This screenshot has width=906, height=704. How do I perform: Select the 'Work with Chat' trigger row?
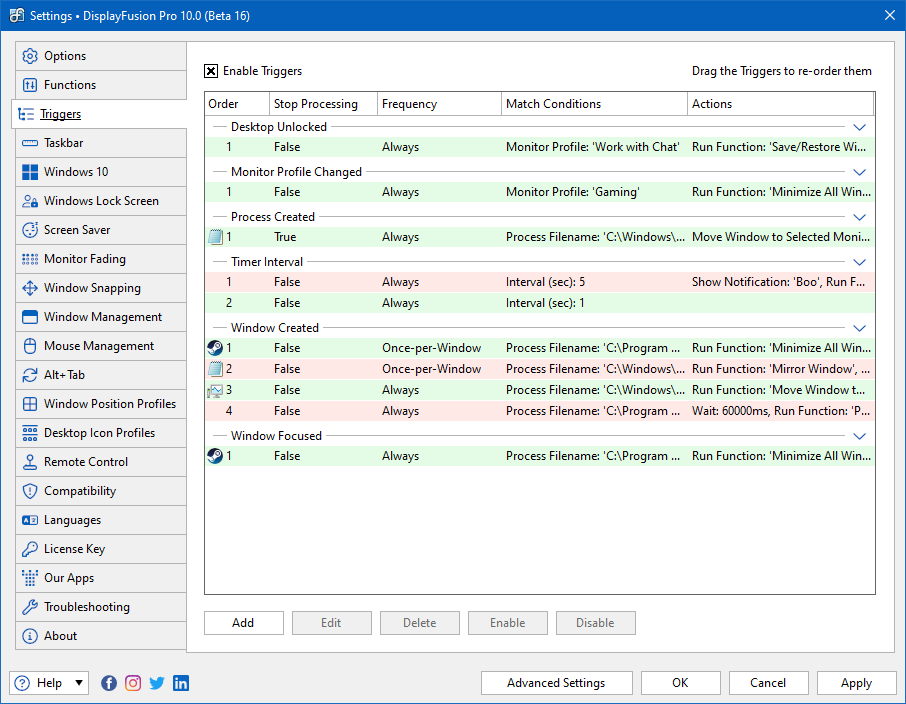[540, 147]
